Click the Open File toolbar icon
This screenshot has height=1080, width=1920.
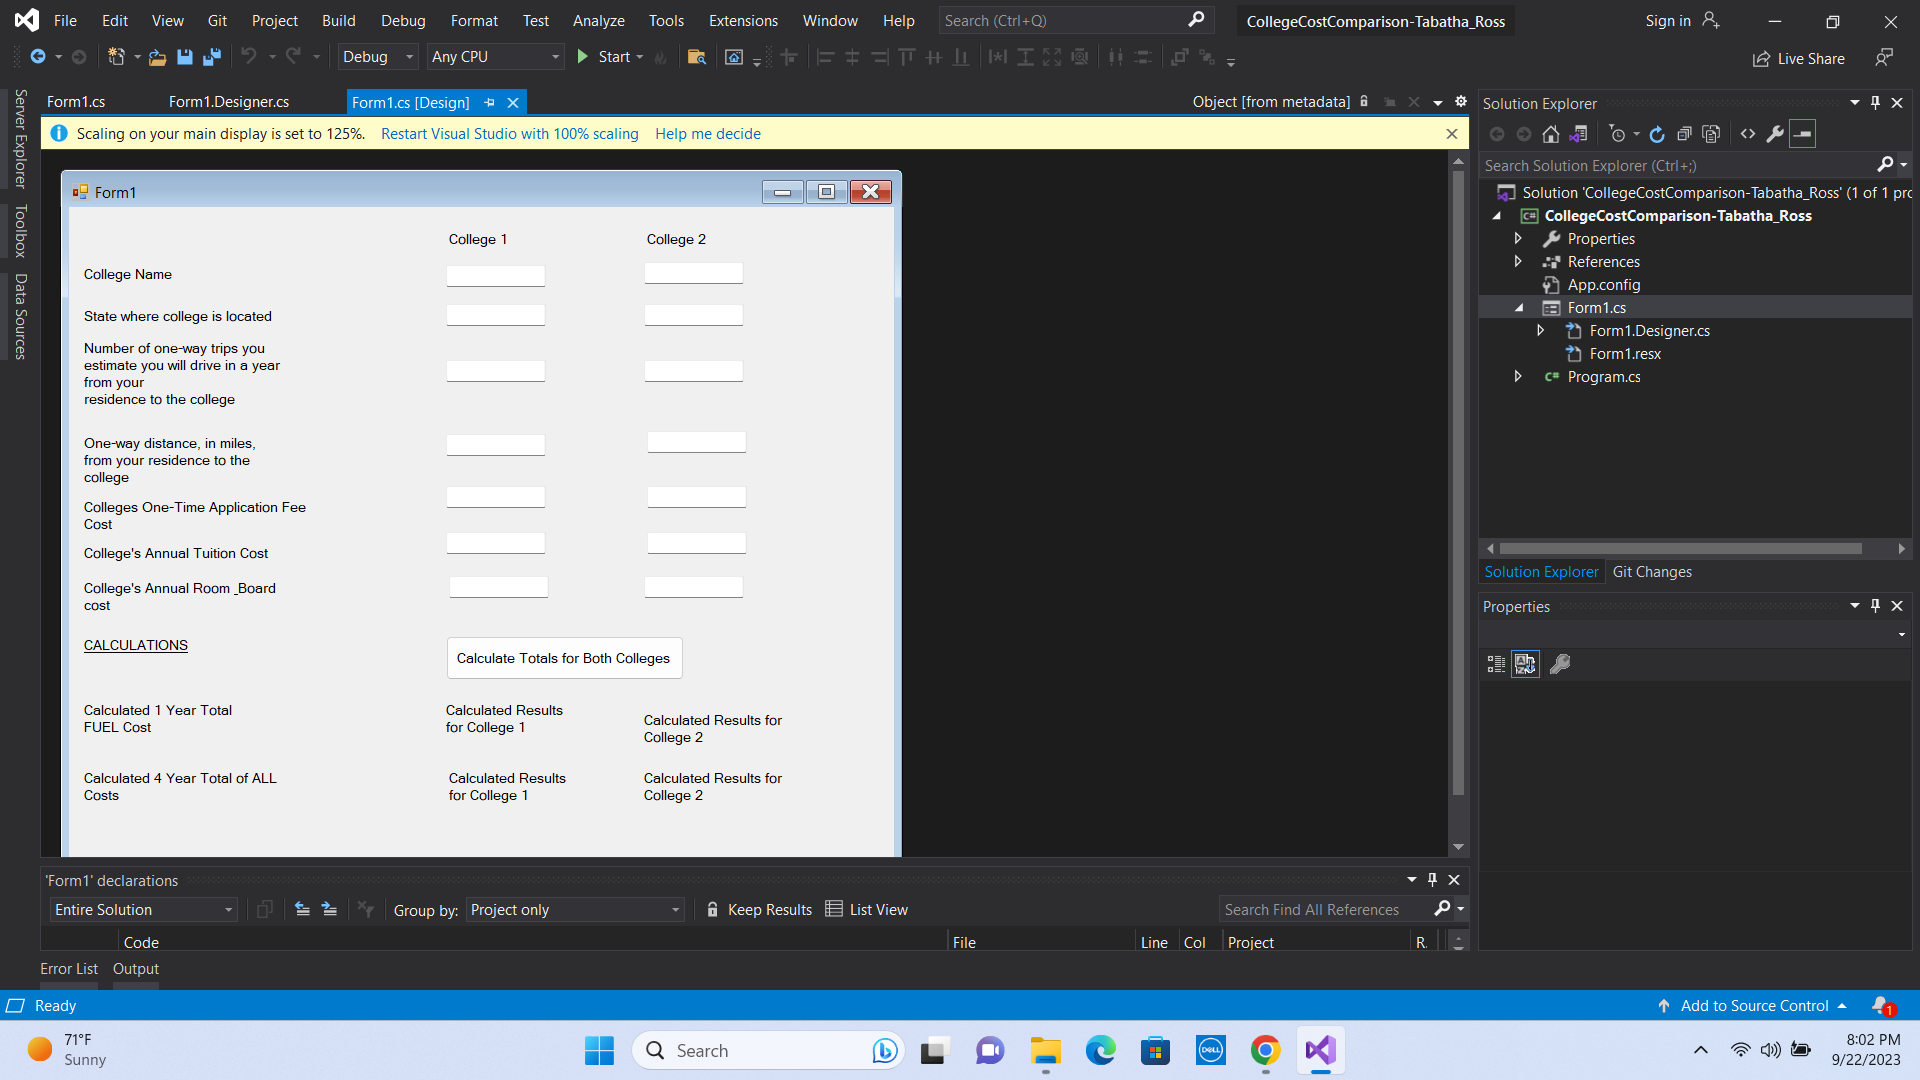pyautogui.click(x=157, y=57)
